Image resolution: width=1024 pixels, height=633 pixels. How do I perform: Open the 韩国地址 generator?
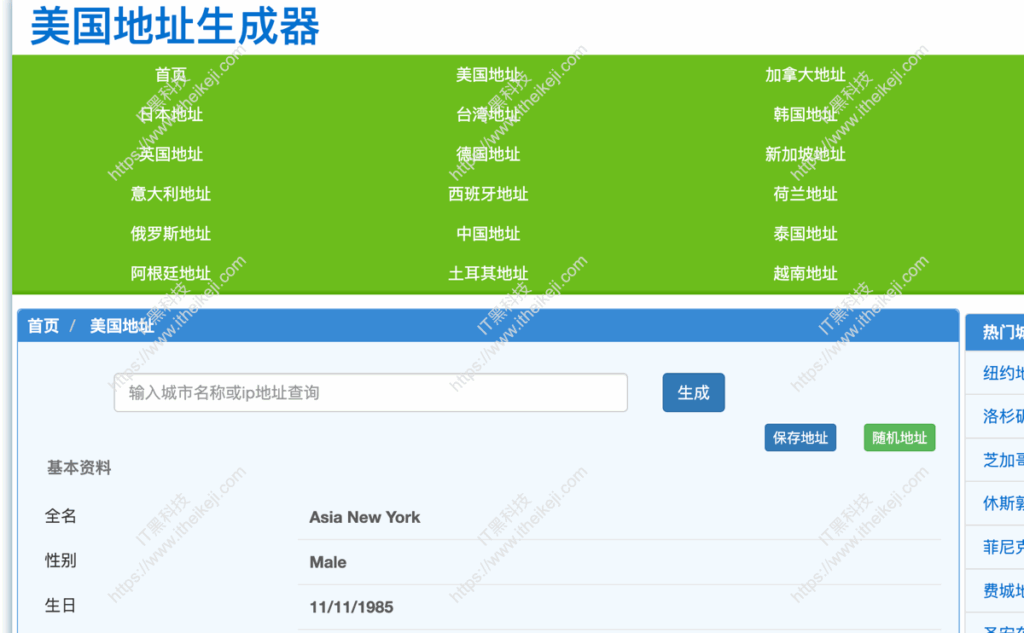coord(805,114)
